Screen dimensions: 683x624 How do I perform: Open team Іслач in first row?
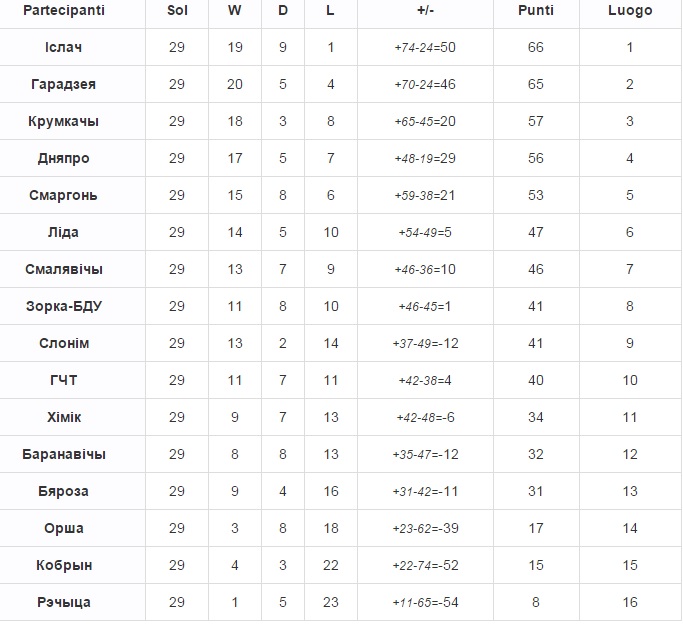coord(63,48)
